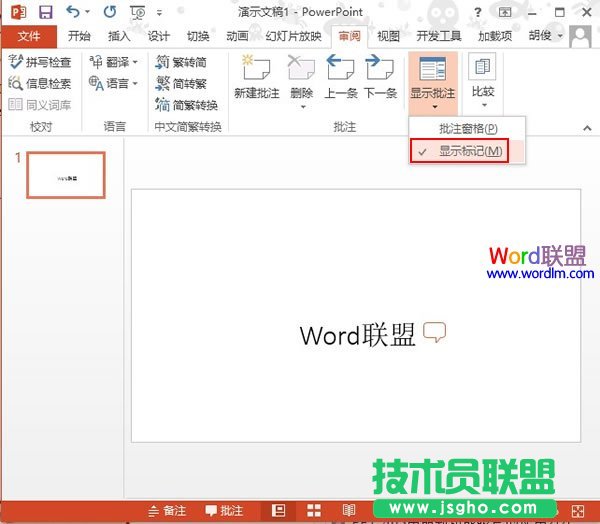Click the comment bubble on the slide
The image size is (600, 524).
(x=434, y=333)
